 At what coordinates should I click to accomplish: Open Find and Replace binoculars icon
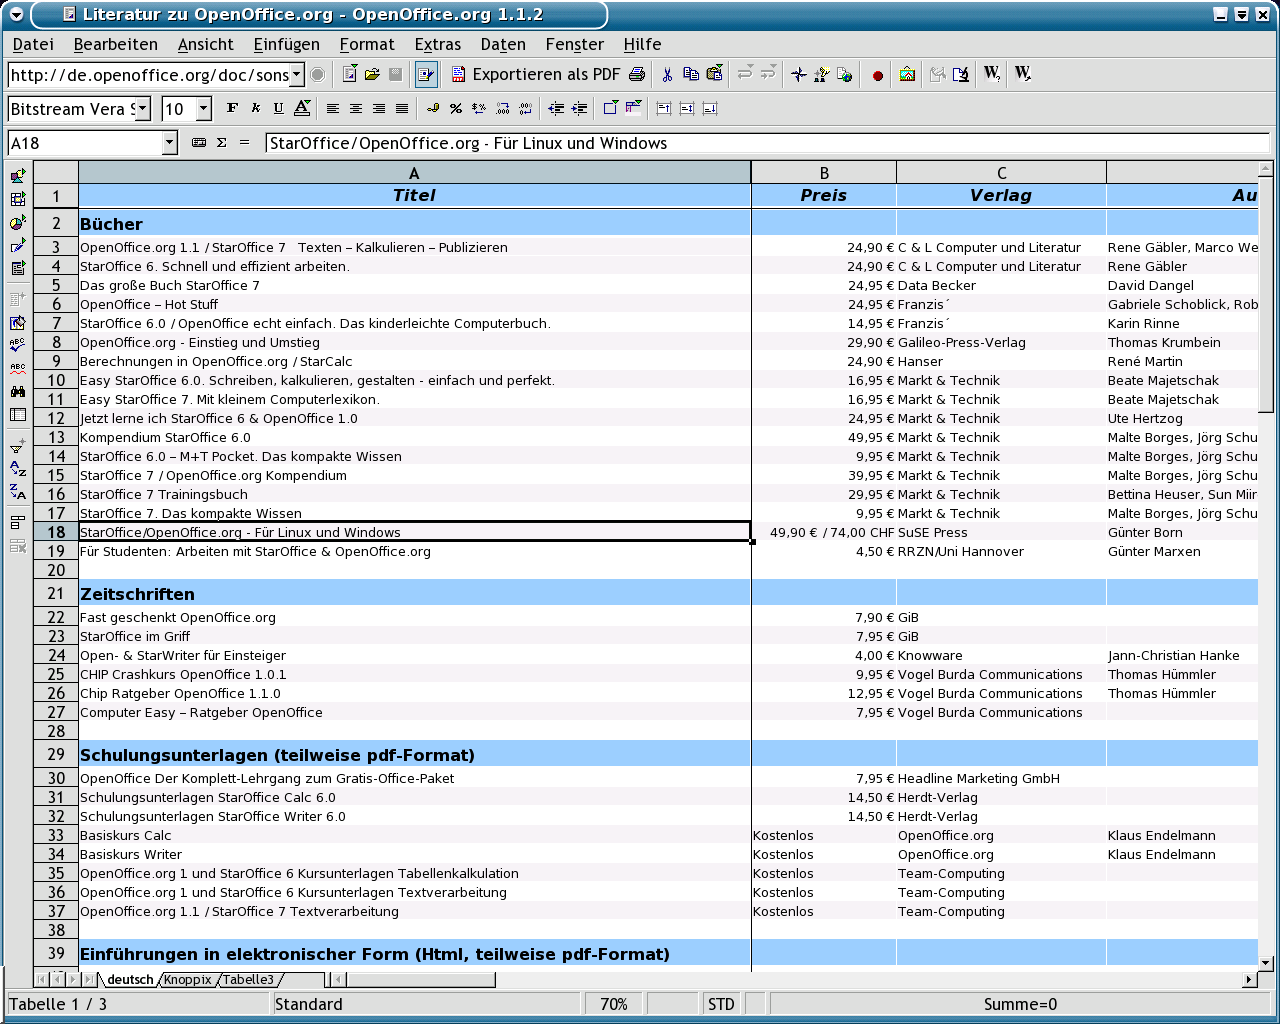pyautogui.click(x=17, y=392)
